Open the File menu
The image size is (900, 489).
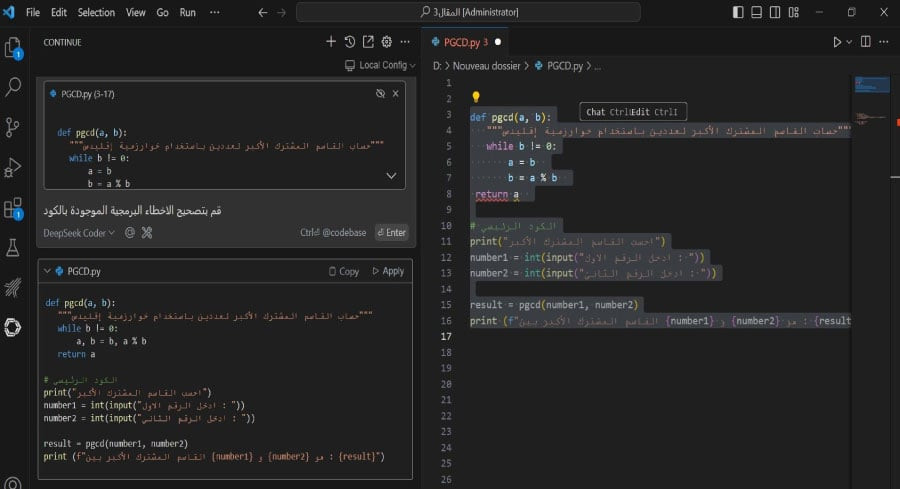[x=33, y=12]
